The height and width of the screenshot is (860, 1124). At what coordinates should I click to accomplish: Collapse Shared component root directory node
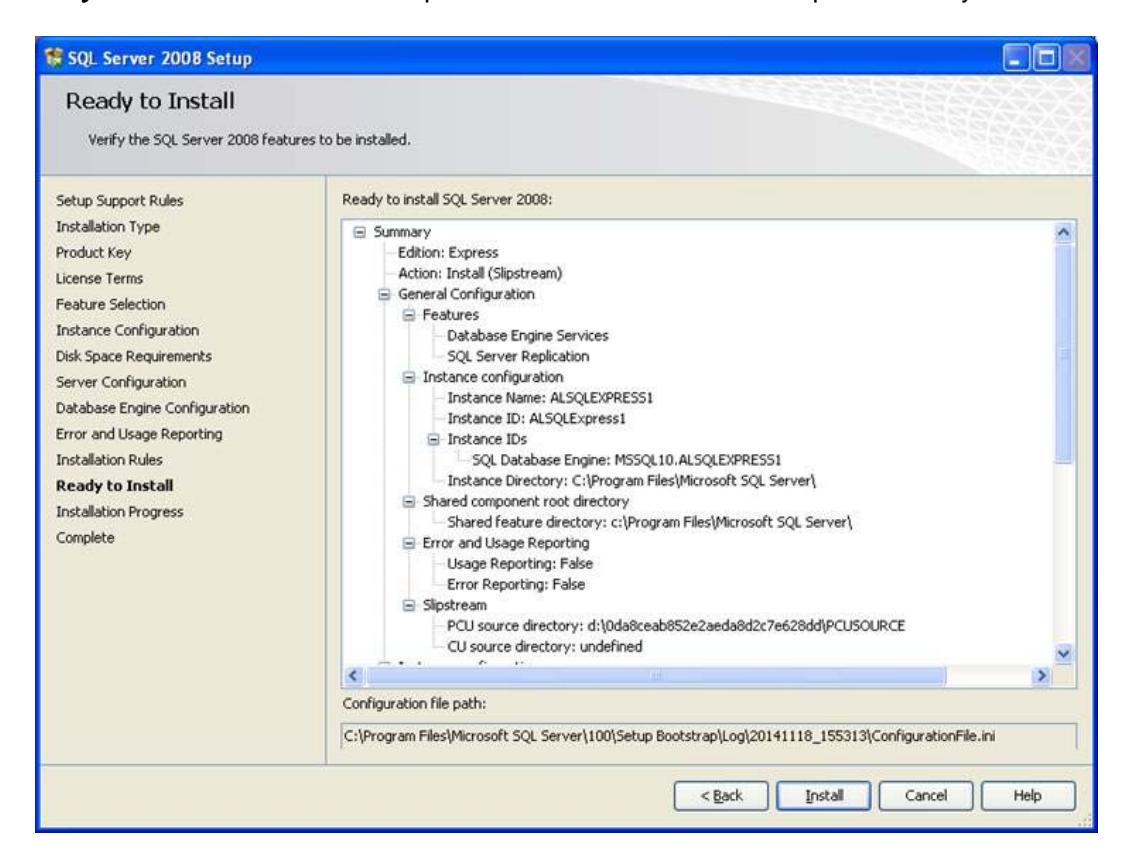409,502
